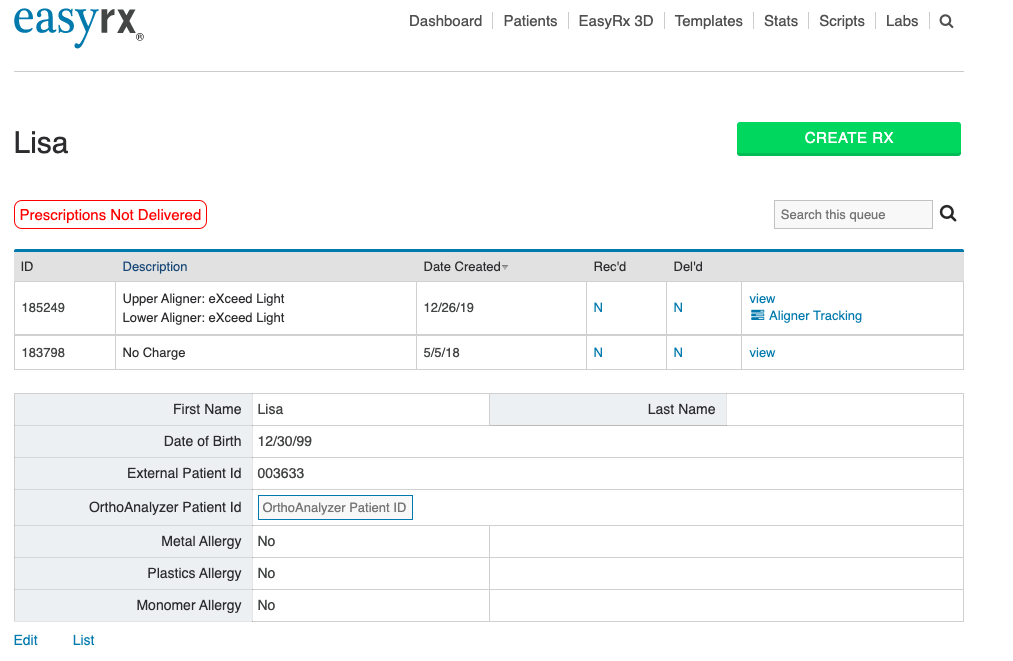Screen dimensions: 1013x661
Task: Click the OrthoAnalyzer Patient Id label
Action: pyautogui.click(x=165, y=507)
